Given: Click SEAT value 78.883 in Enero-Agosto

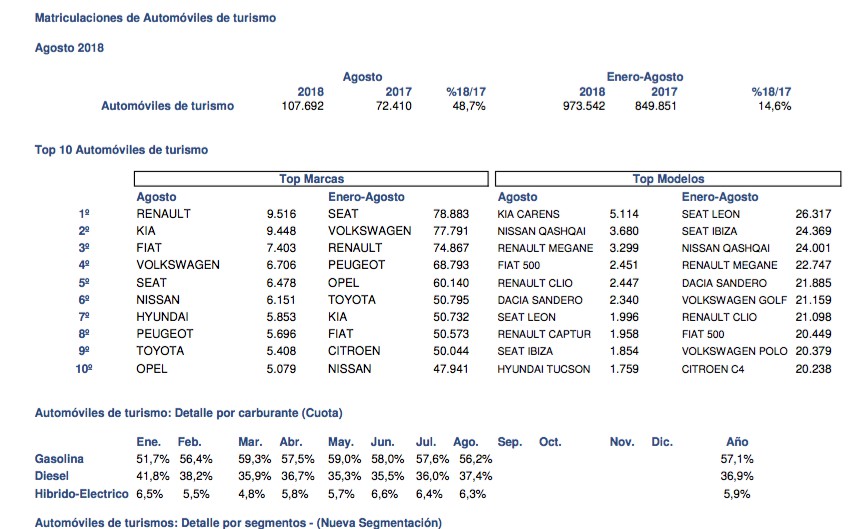Looking at the screenshot, I should 452,214.
